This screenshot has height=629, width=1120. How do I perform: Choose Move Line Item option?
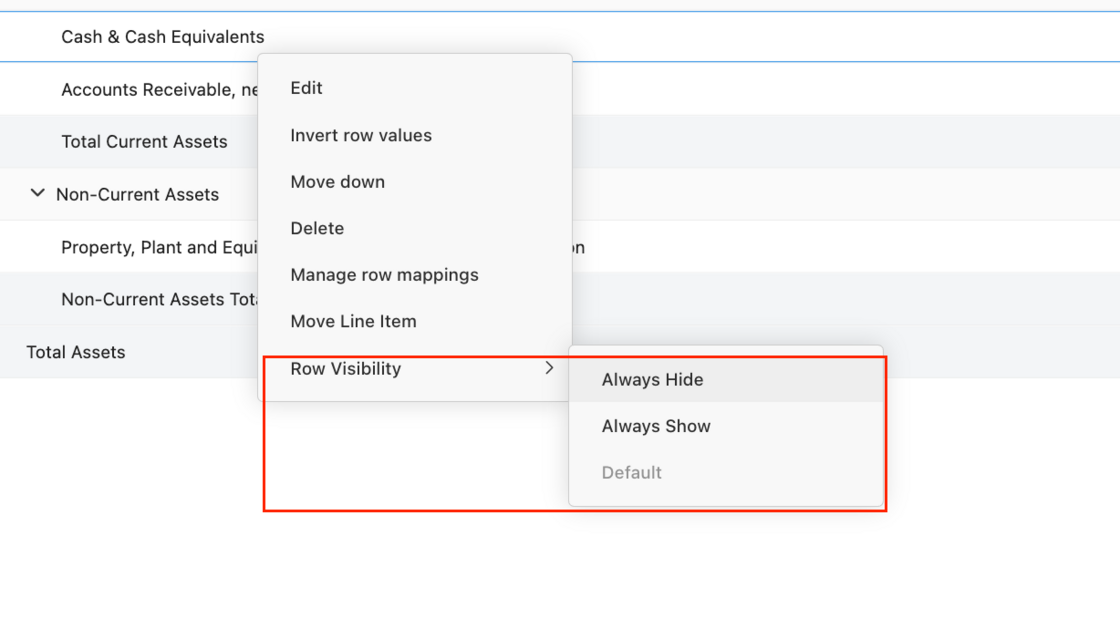(x=355, y=321)
